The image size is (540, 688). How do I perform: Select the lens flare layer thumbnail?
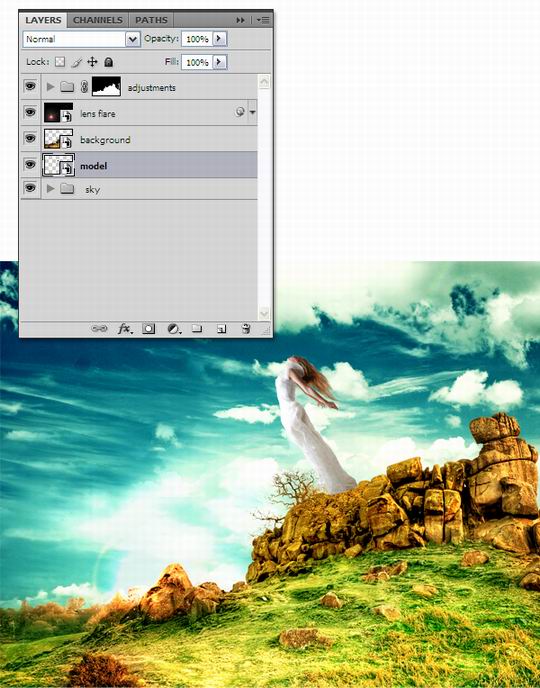point(58,112)
